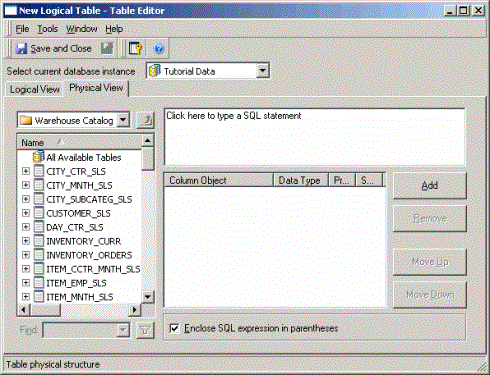This screenshot has width=490, height=375.
Task: Toggle Enclose SQL expression in parentheses checkbox
Action: click(x=174, y=328)
